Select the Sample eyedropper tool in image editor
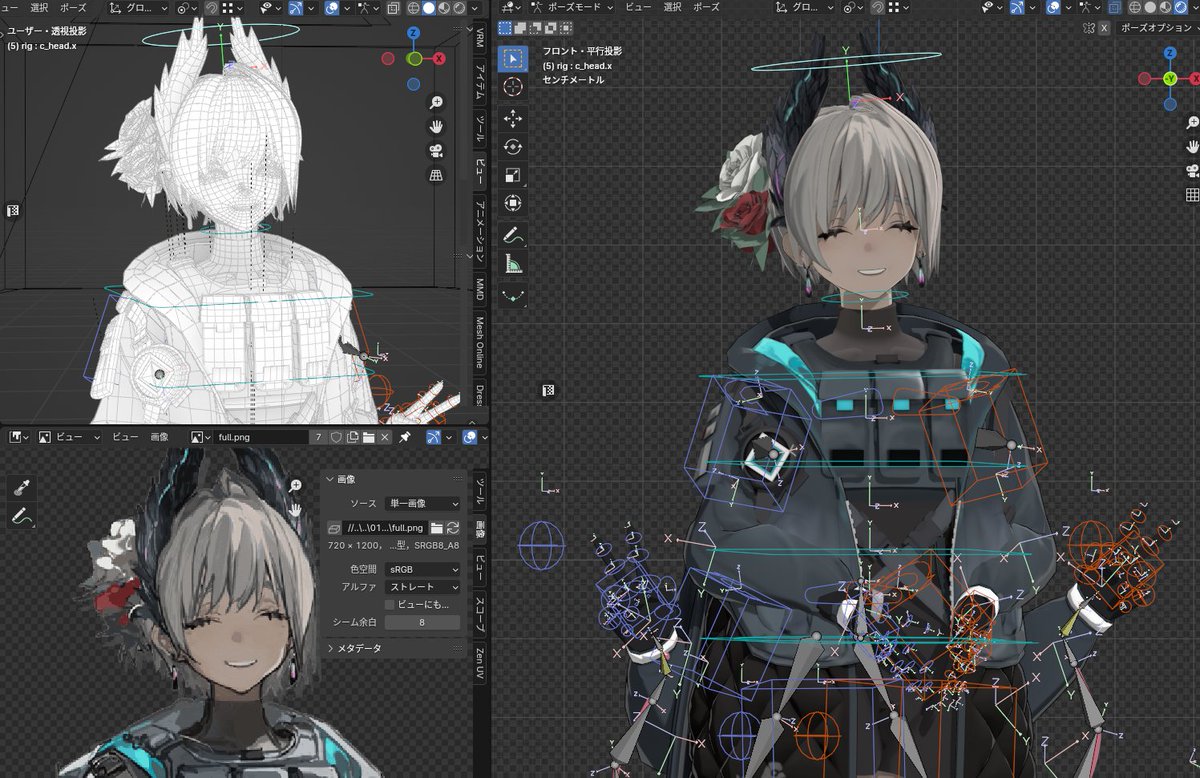This screenshot has height=778, width=1200. click(21, 487)
